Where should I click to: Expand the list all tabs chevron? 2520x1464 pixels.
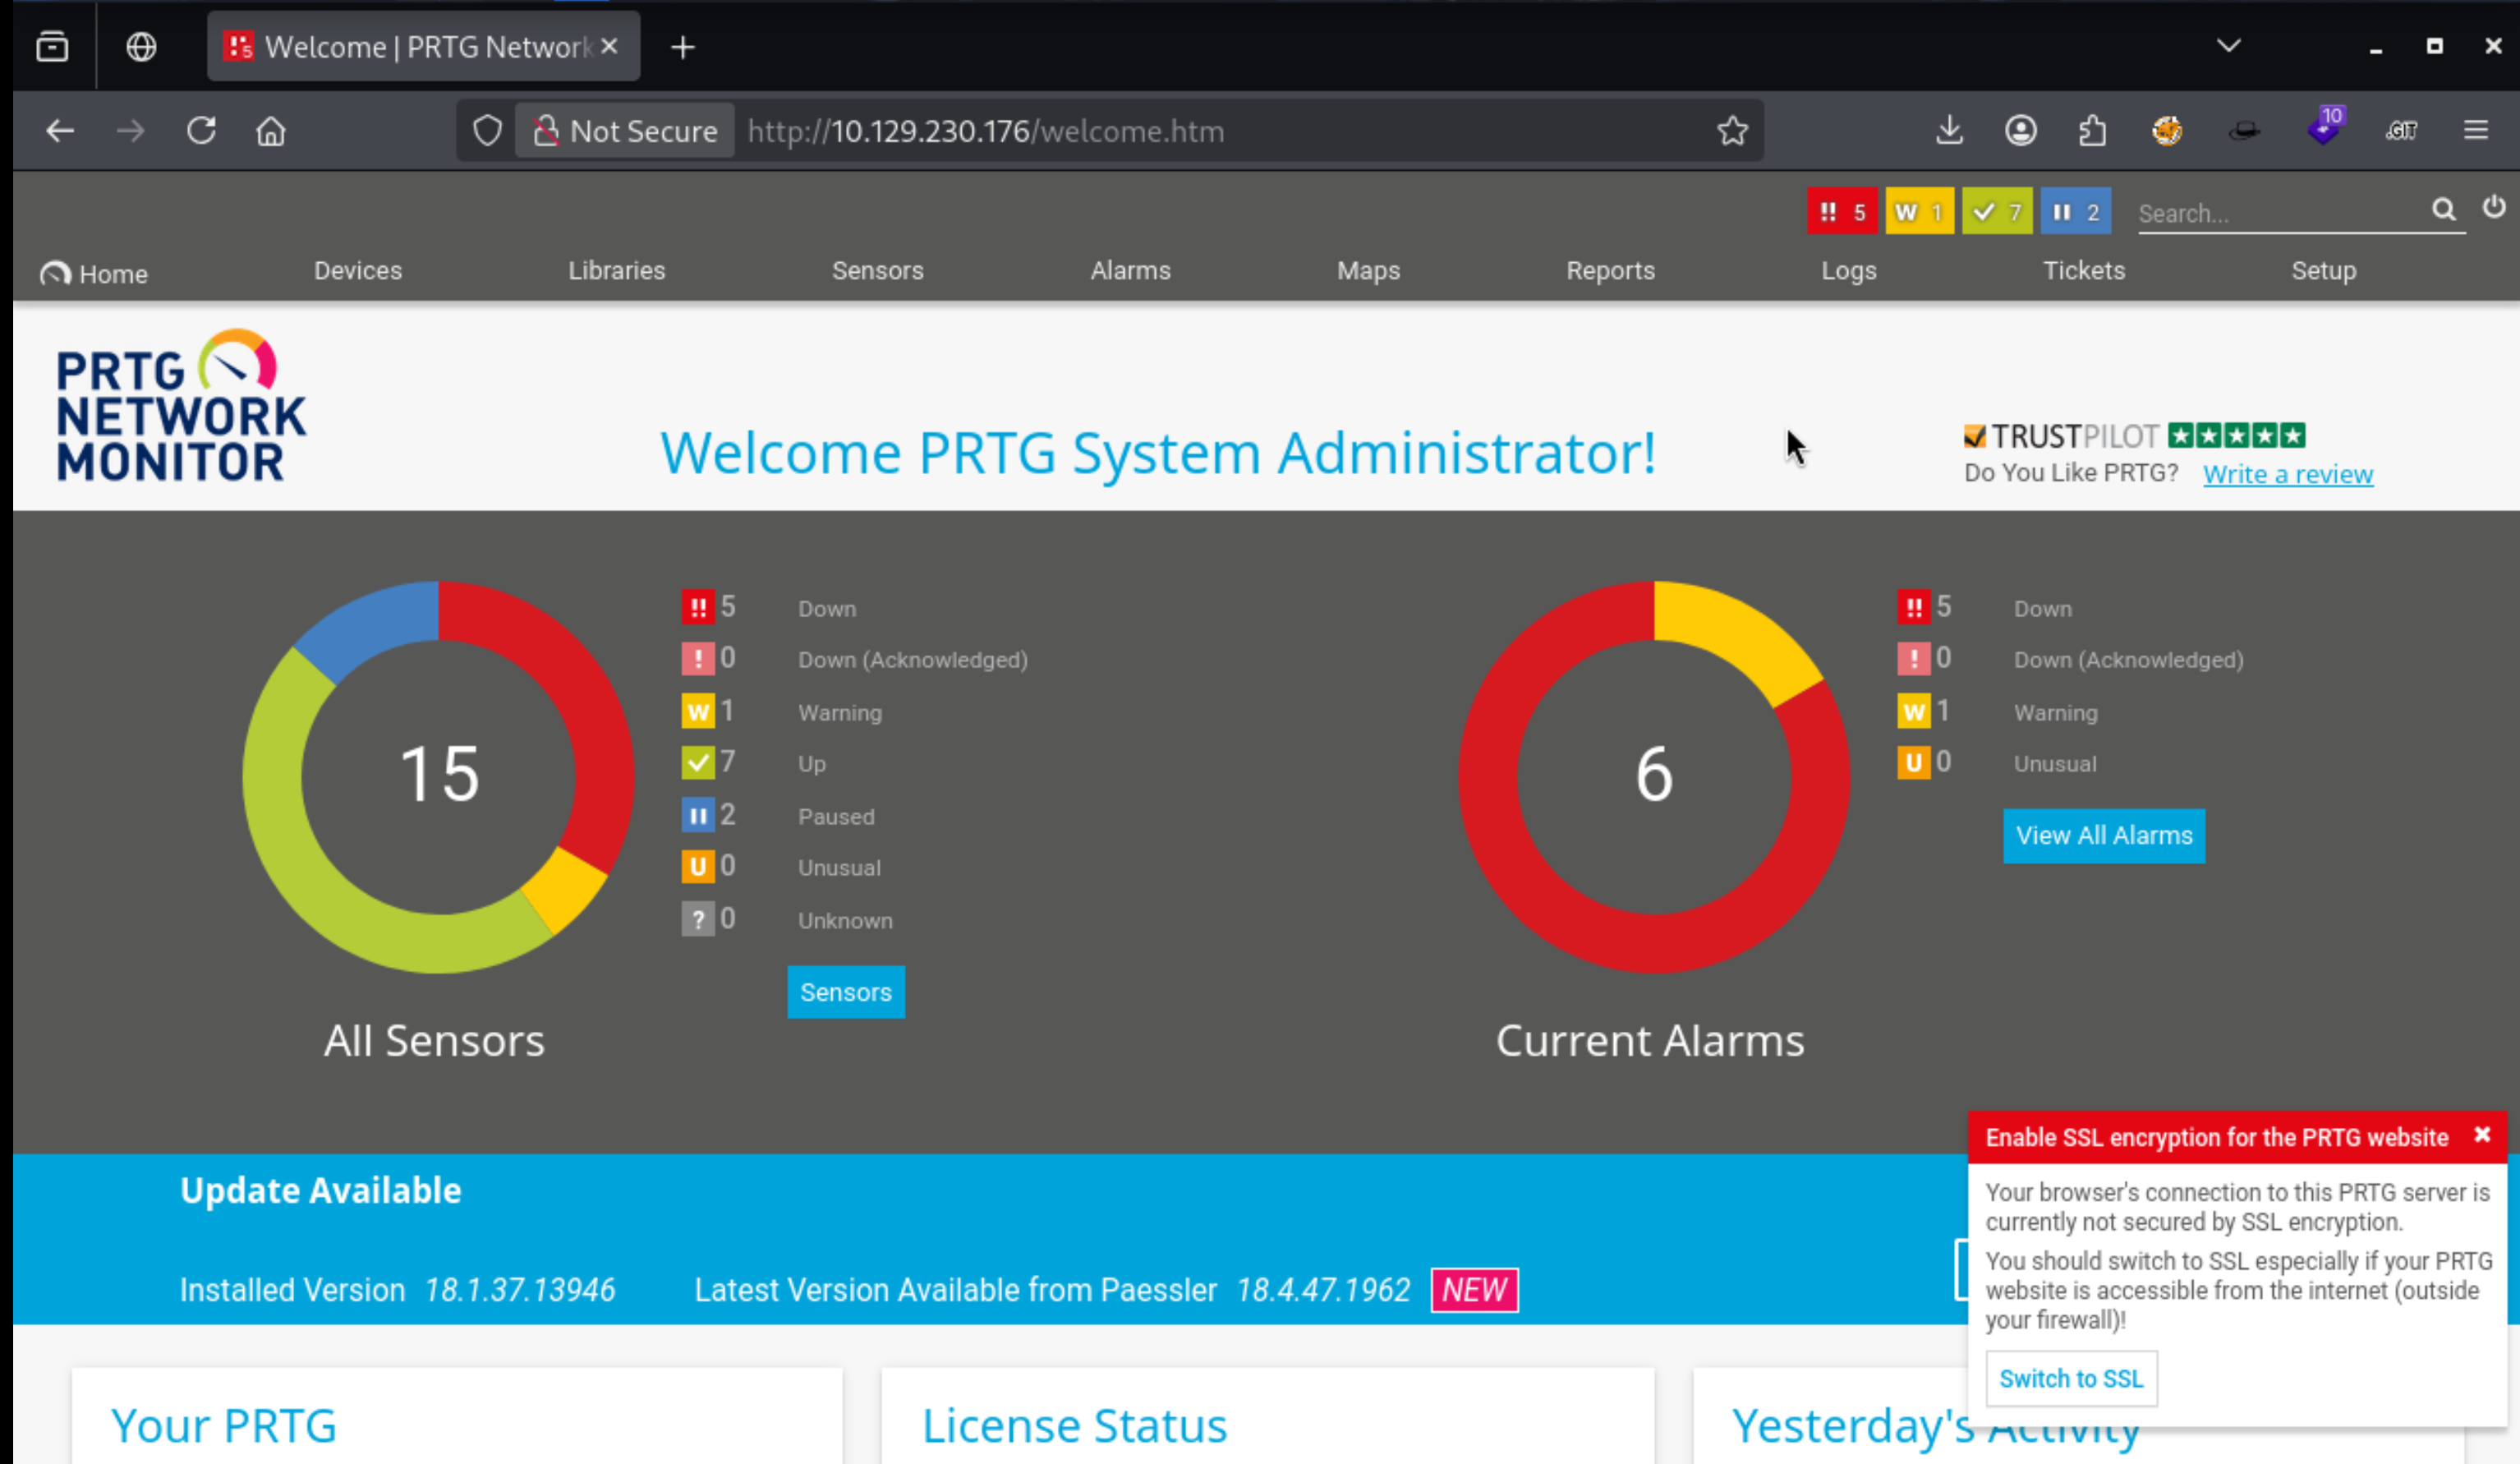2228,46
